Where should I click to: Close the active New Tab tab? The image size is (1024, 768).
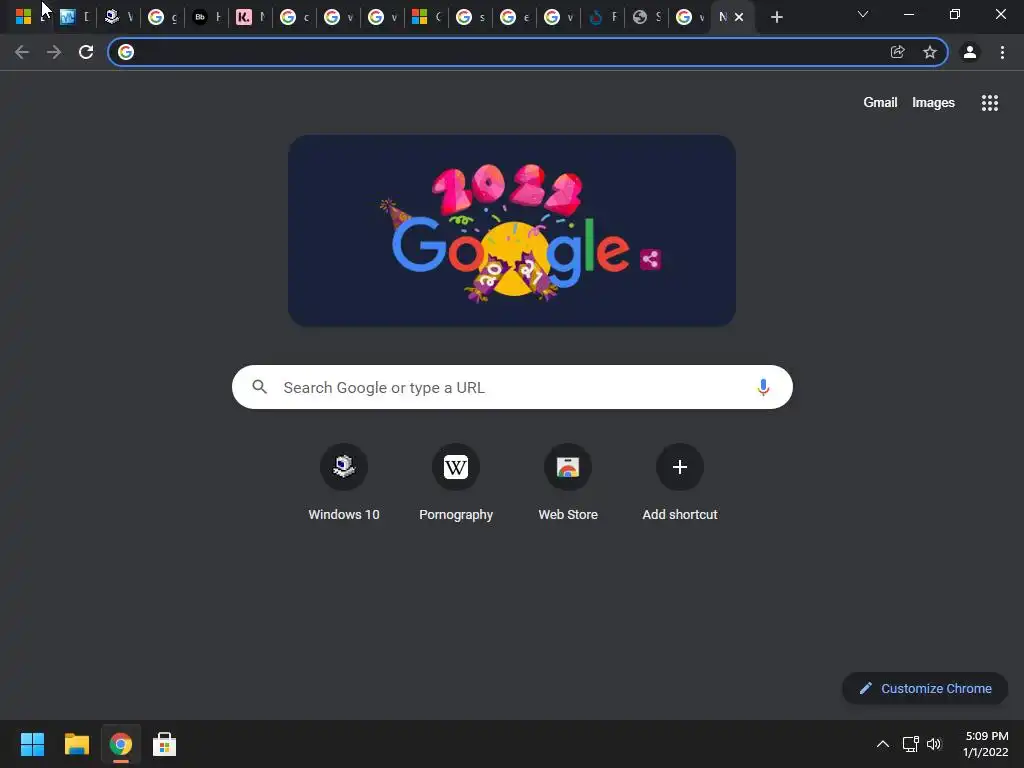coord(739,17)
